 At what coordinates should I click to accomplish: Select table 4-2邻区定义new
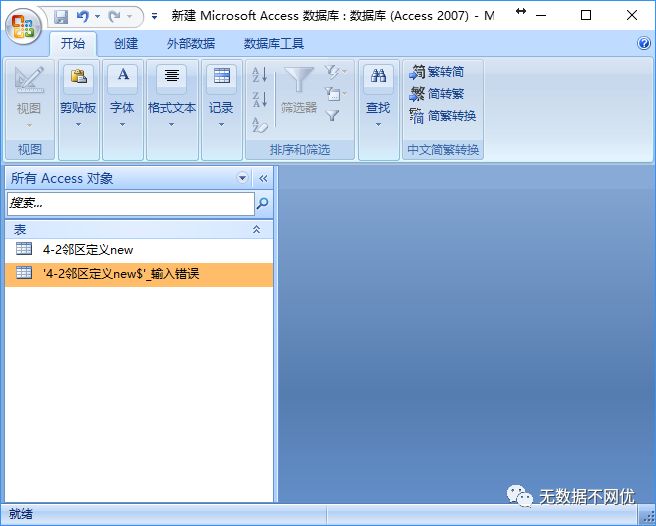139,250
